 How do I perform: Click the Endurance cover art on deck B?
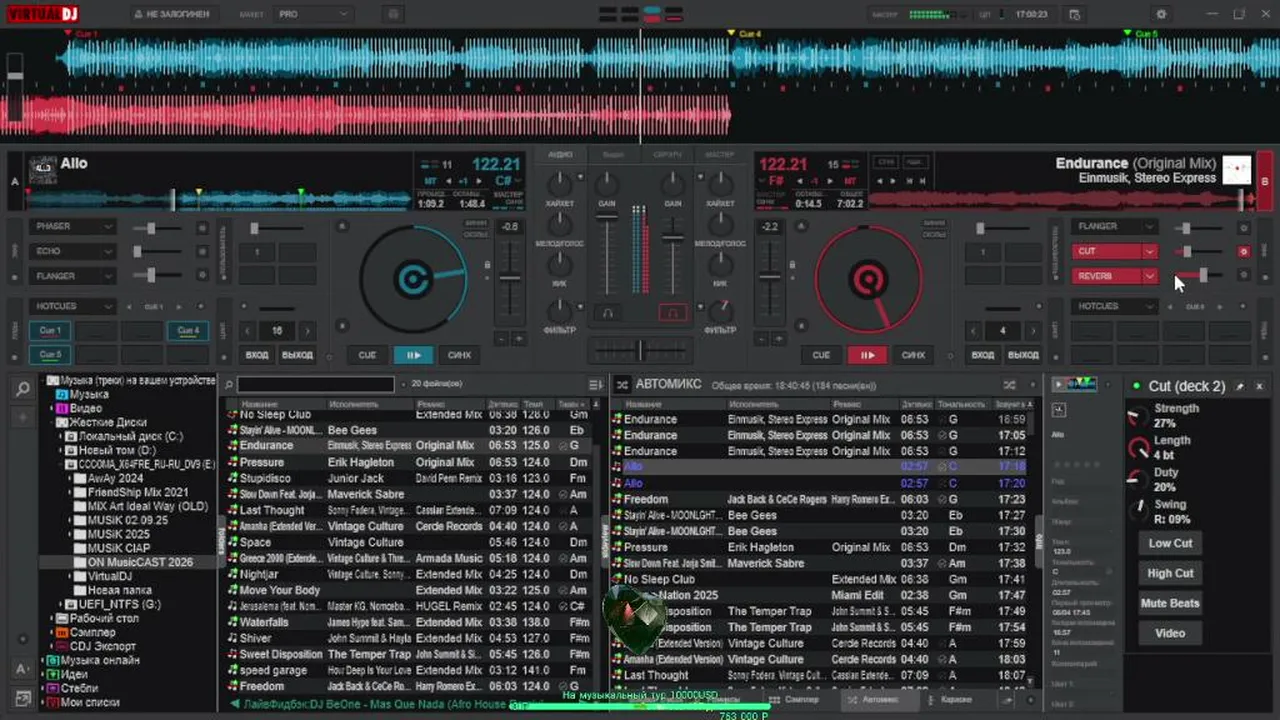coord(1237,169)
